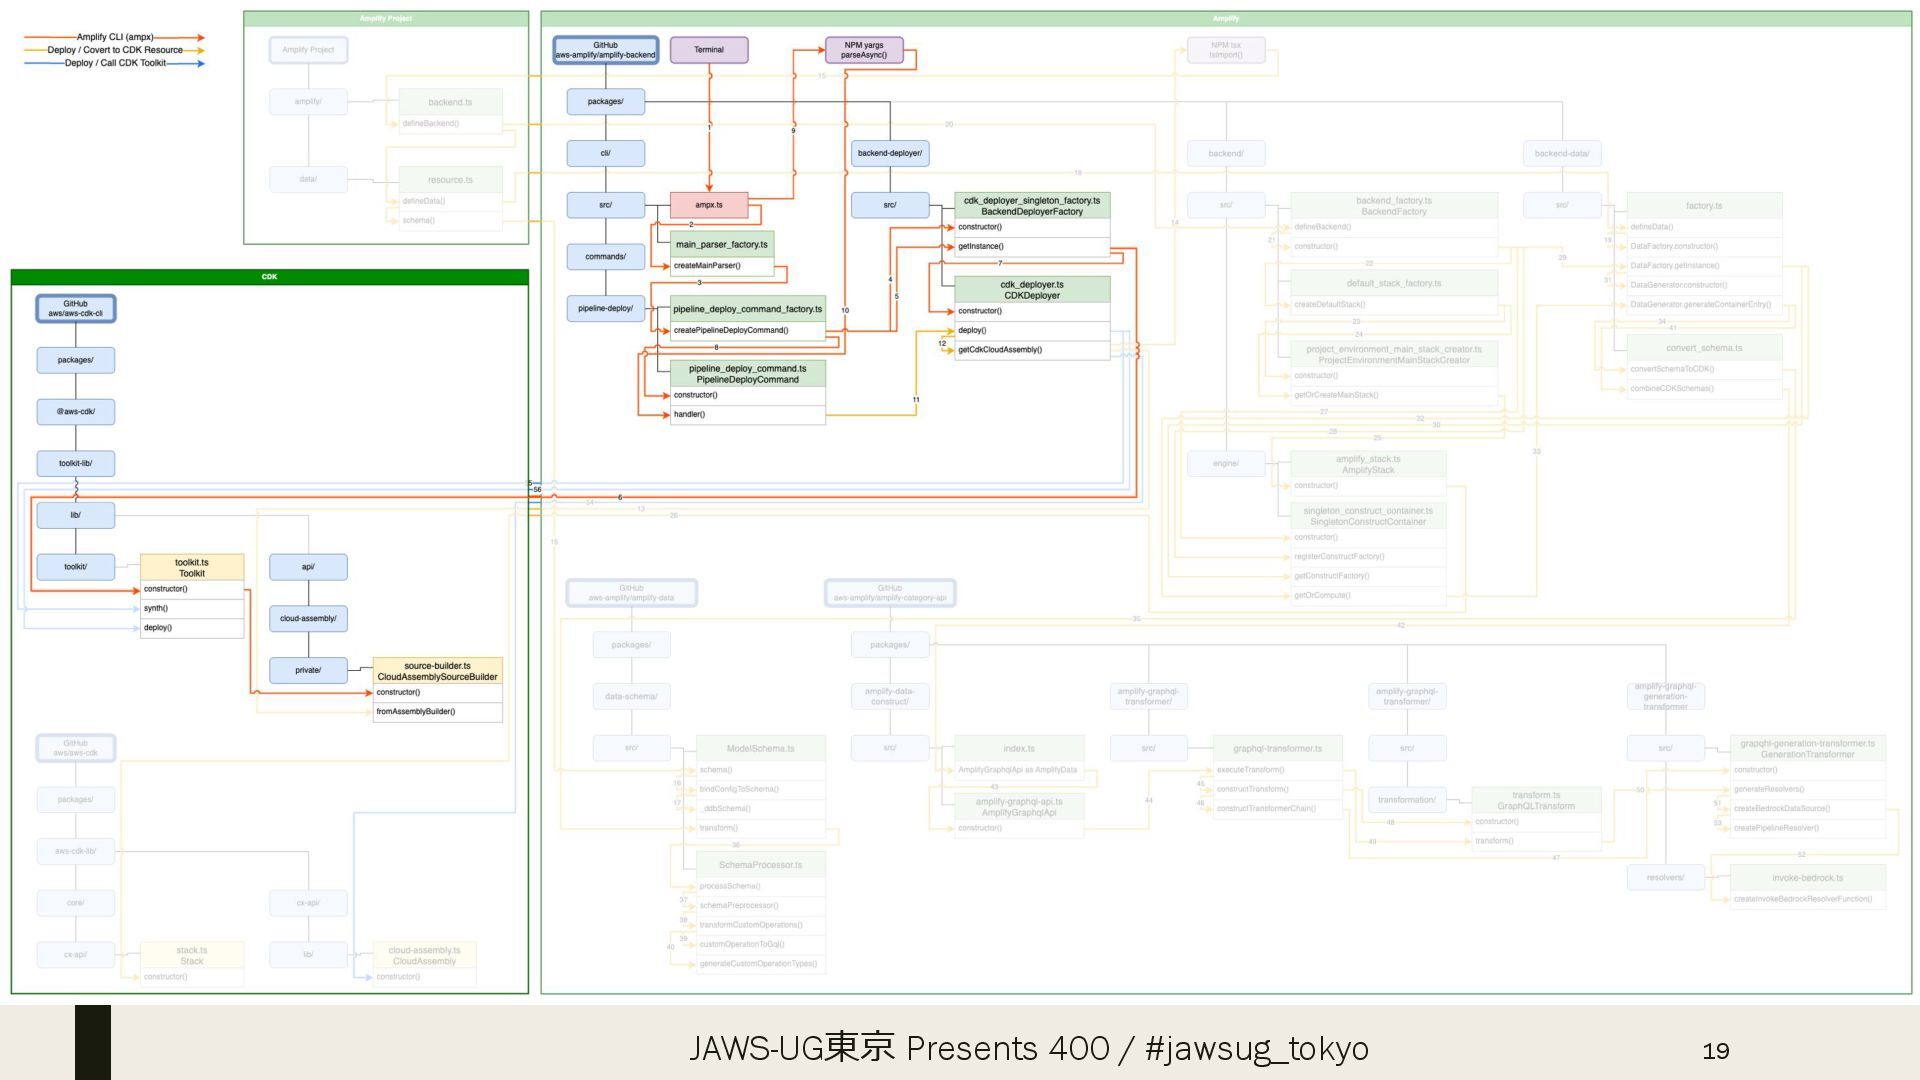Screen dimensions: 1920x1080
Task: Open GitHub aws-amplify/amplify-backend node
Action: (x=605, y=50)
